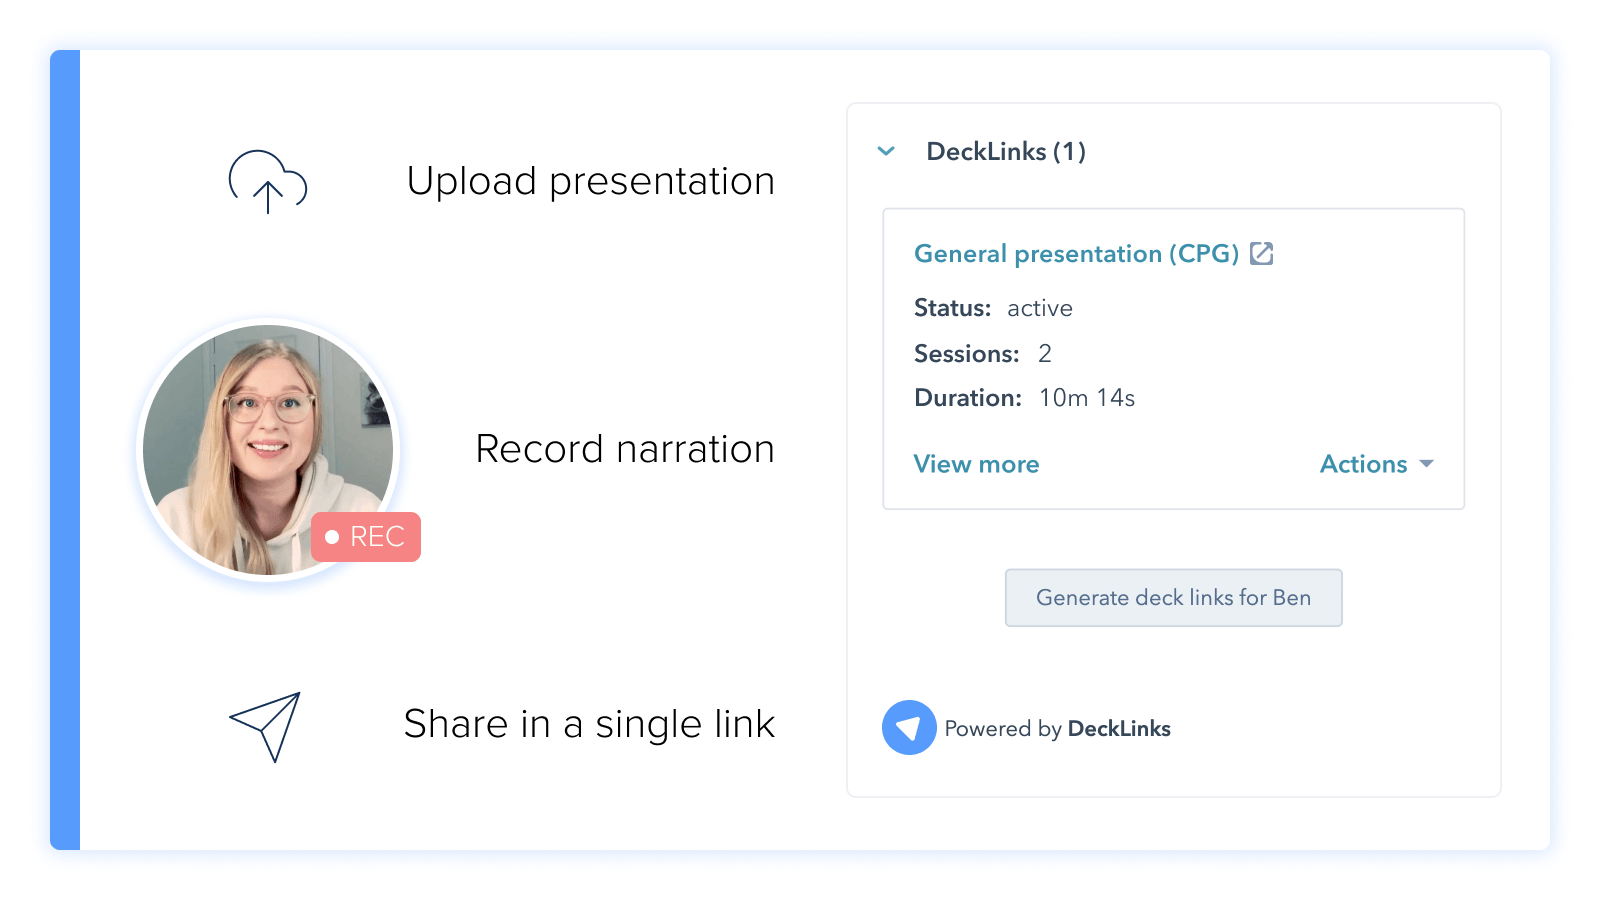Select the share icon next to single link text

(x=265, y=727)
